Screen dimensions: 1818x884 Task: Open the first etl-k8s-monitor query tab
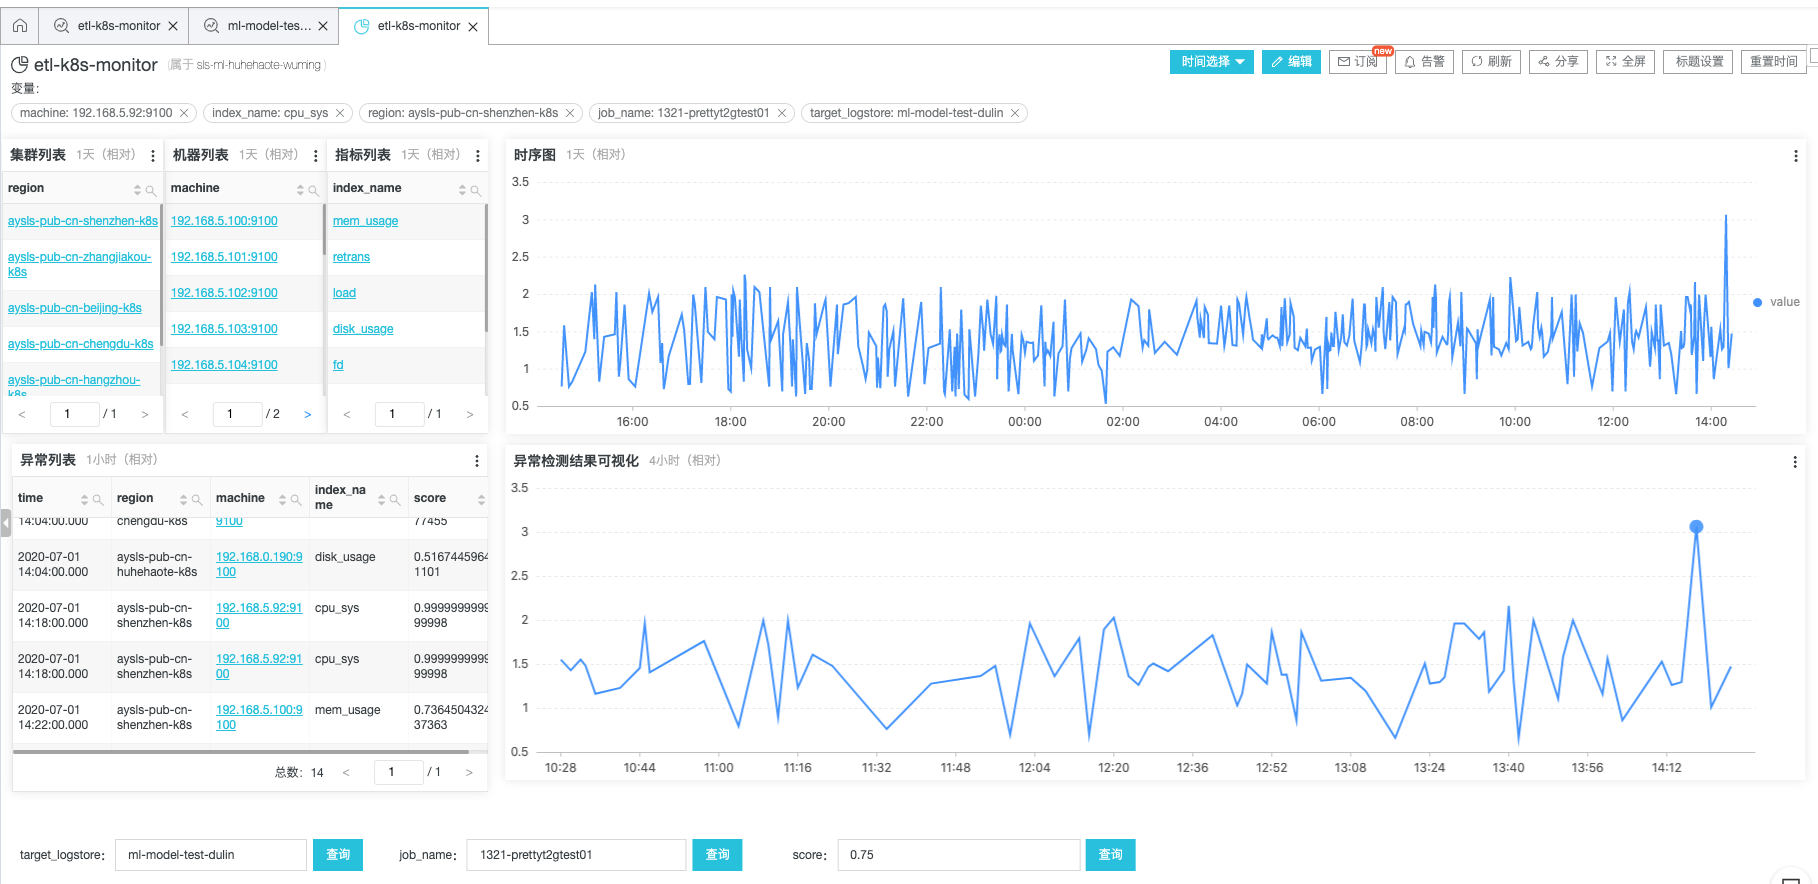(118, 26)
